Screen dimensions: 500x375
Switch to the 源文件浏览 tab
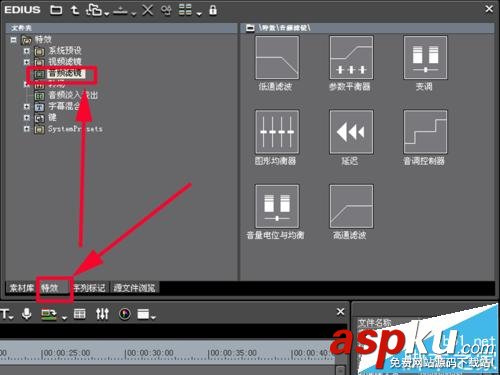coord(134,288)
